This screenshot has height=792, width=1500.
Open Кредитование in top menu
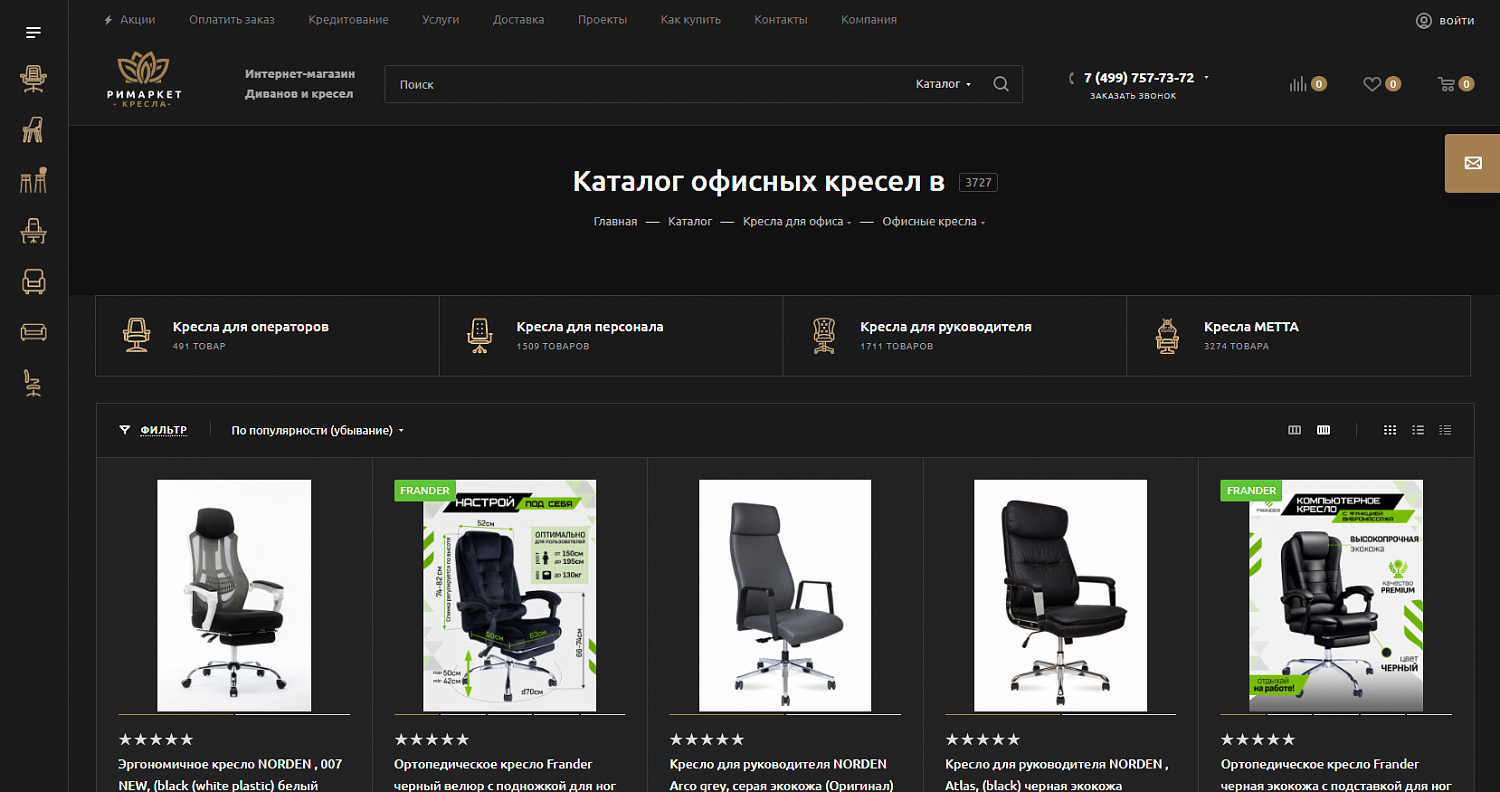(349, 20)
